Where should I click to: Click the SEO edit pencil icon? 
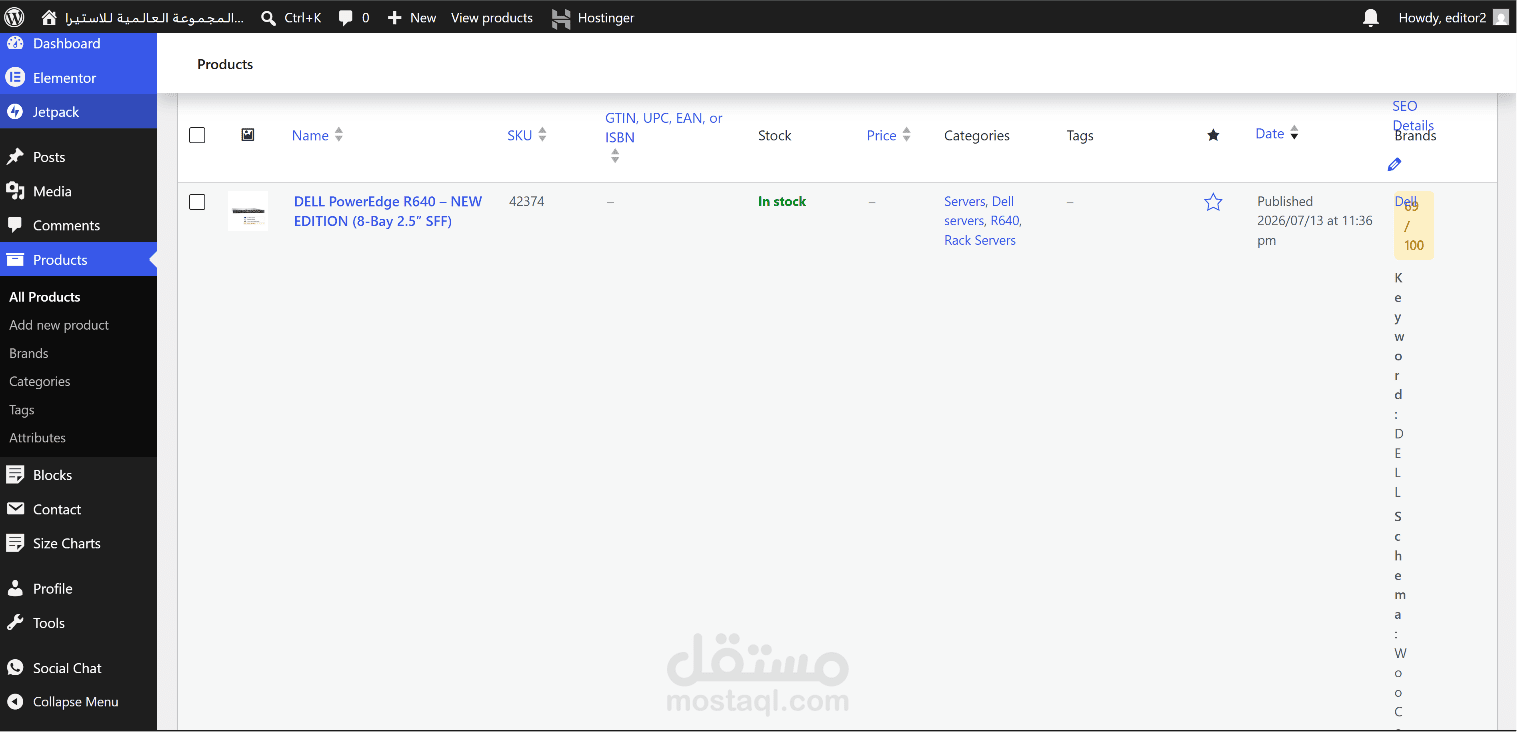pyautogui.click(x=1395, y=164)
